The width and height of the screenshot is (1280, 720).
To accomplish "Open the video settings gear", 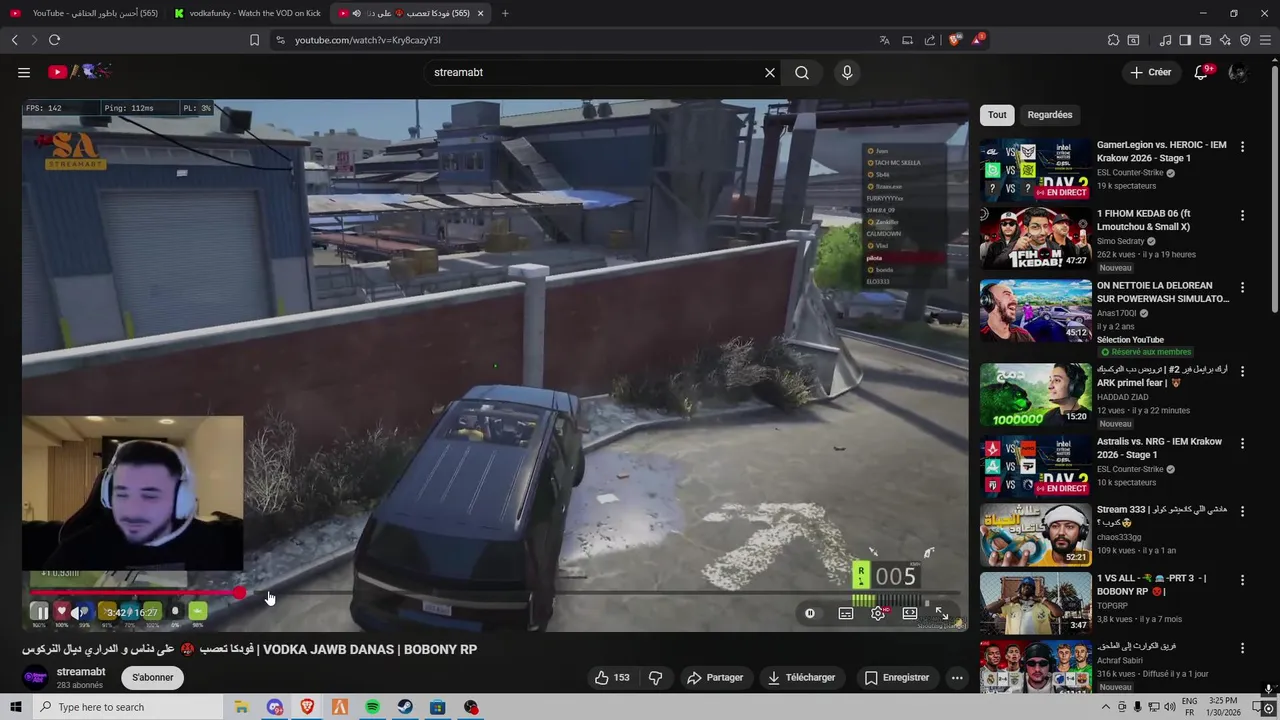I will click(x=878, y=613).
